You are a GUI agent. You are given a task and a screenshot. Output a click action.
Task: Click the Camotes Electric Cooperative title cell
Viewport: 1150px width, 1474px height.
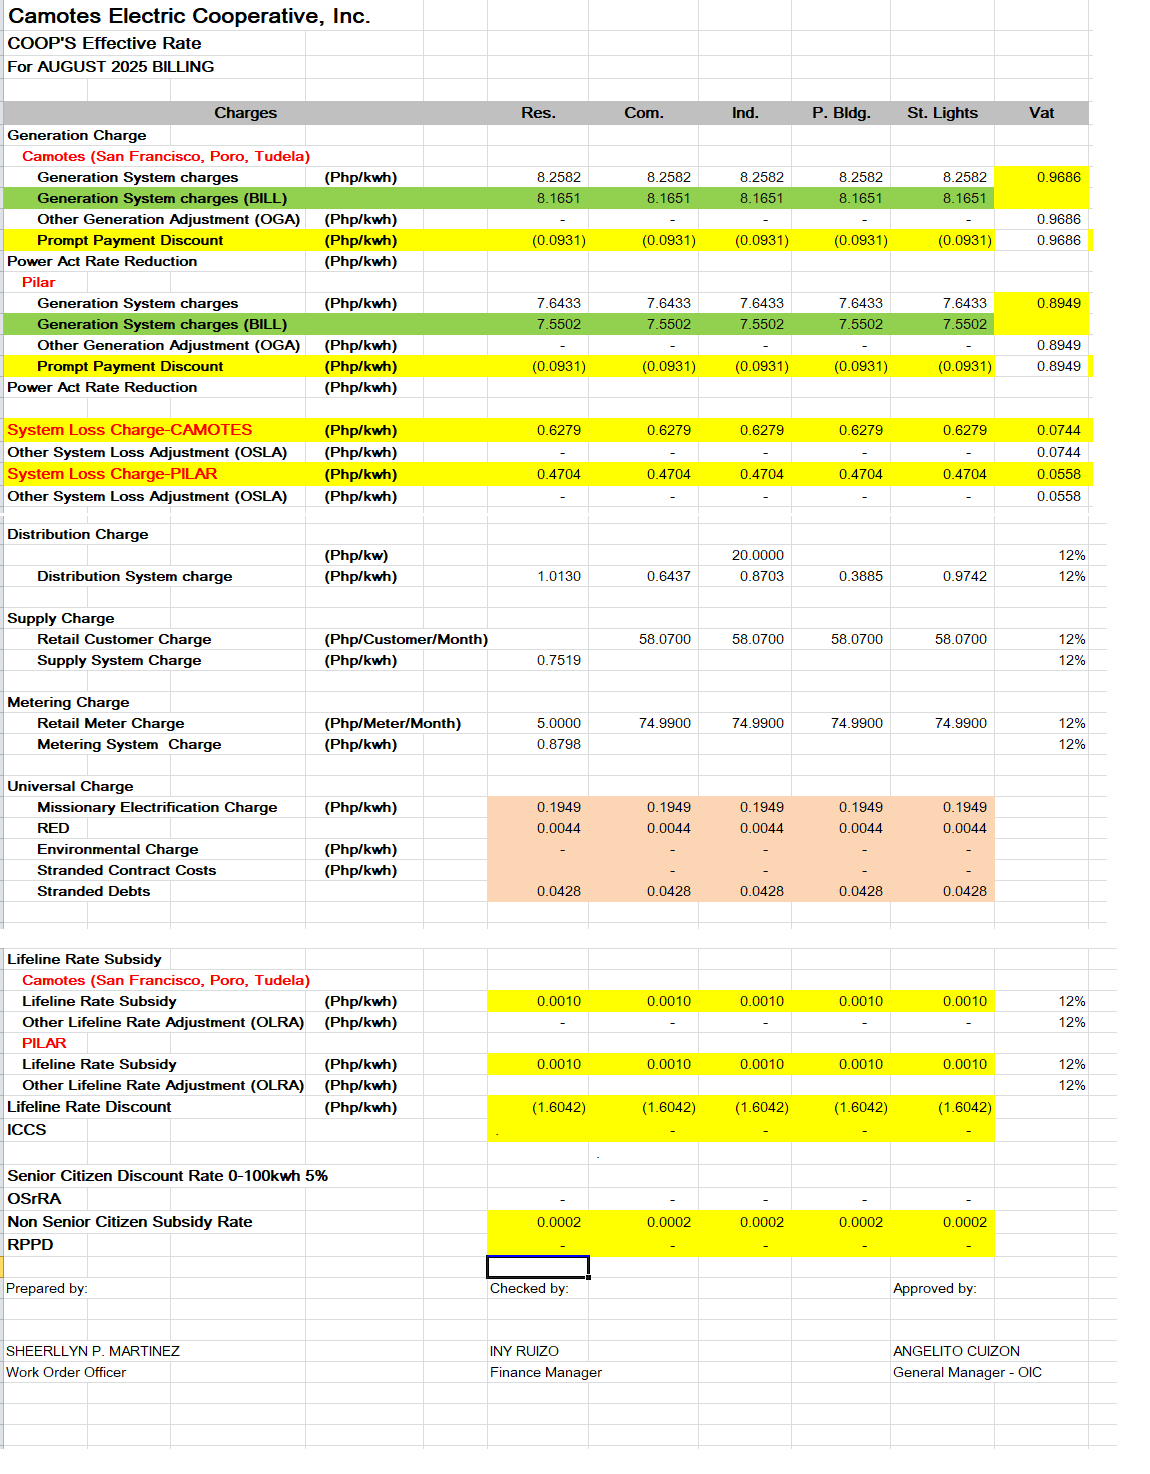click(189, 16)
